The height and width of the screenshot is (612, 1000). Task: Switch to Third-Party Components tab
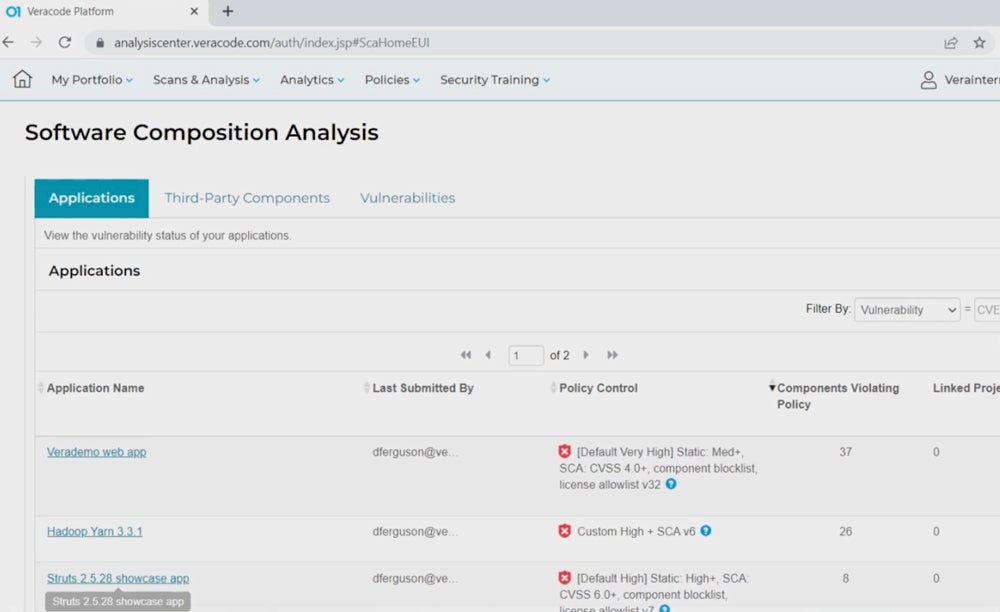coord(247,198)
